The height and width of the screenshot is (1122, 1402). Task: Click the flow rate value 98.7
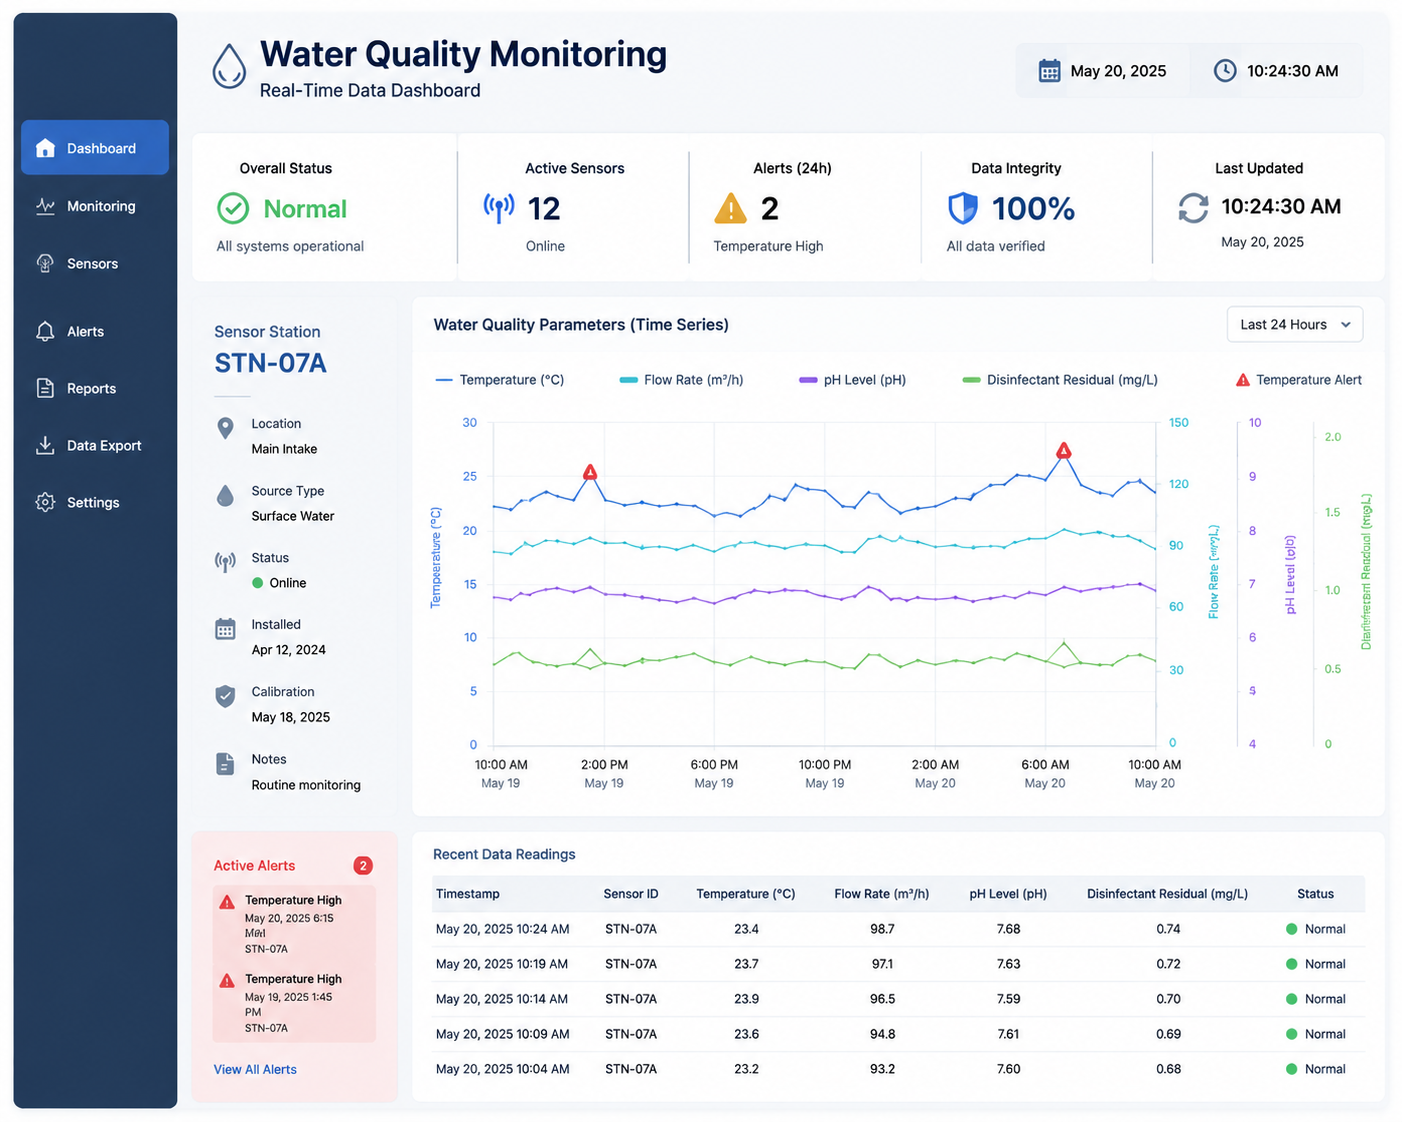[x=882, y=929]
